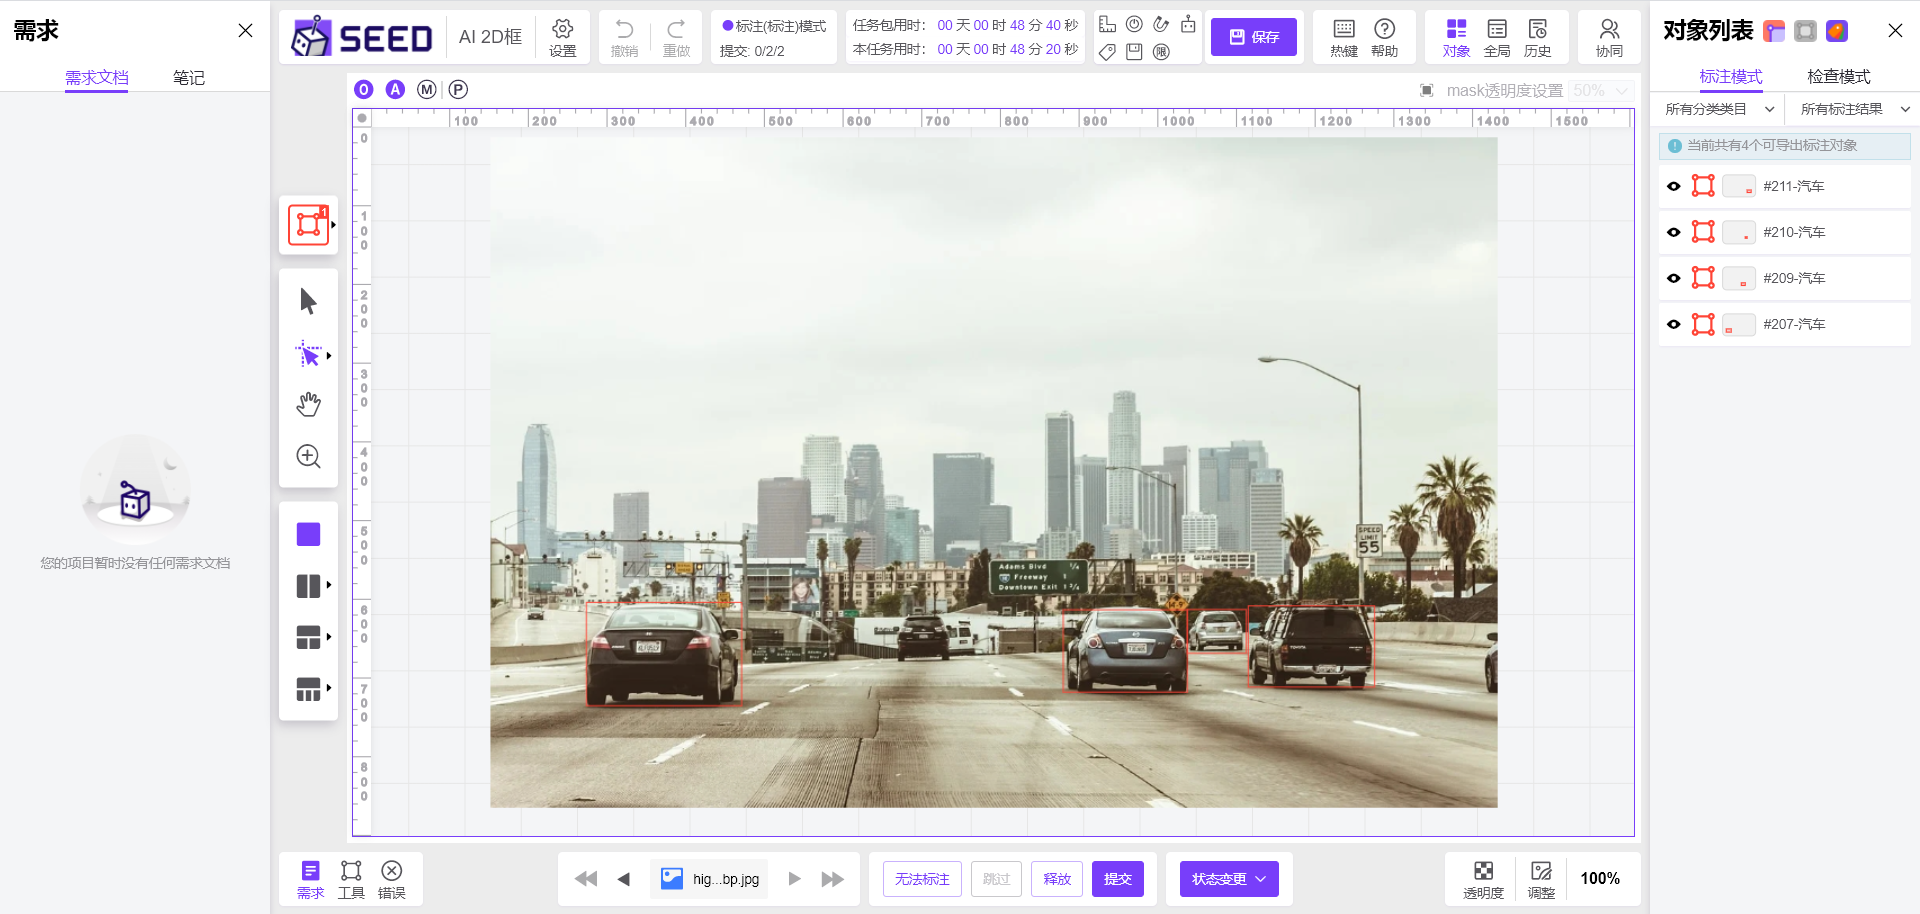Viewport: 1920px width, 914px height.
Task: Click the SEED logo
Action: point(361,37)
